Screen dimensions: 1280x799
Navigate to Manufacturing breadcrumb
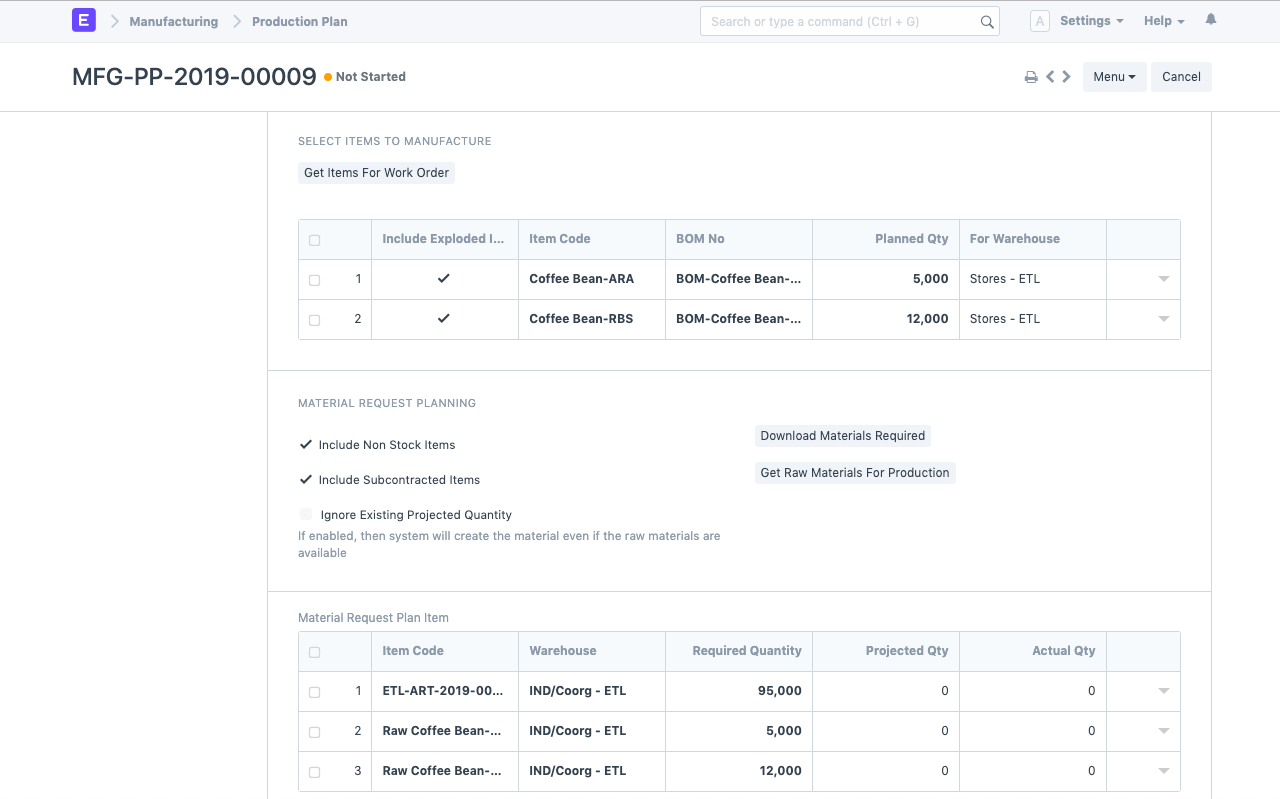tap(173, 21)
